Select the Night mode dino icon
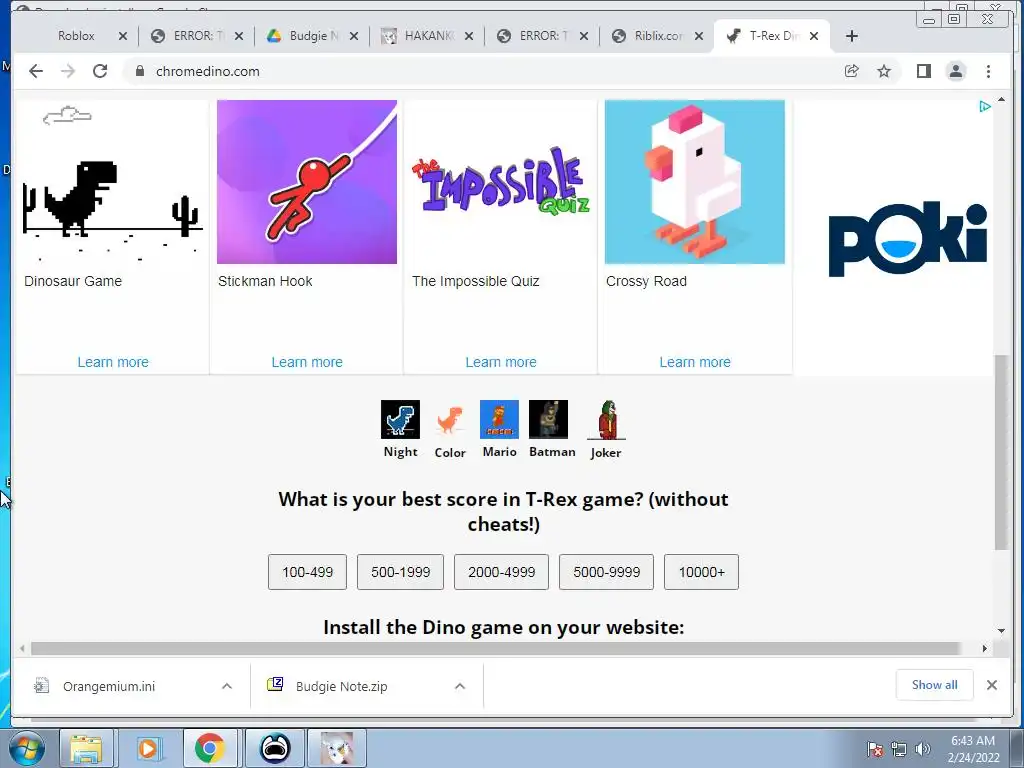Screen dimensions: 1024x768 (400, 419)
